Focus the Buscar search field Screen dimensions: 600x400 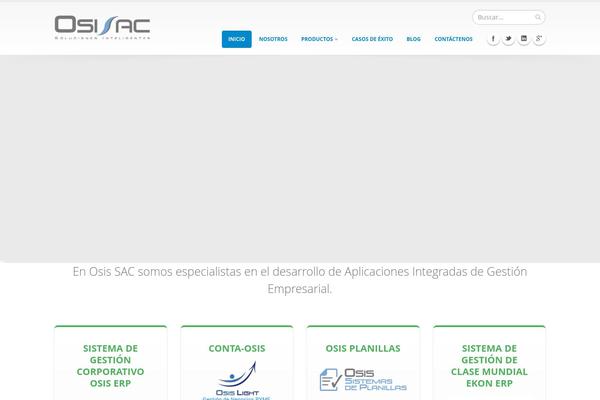click(509, 17)
